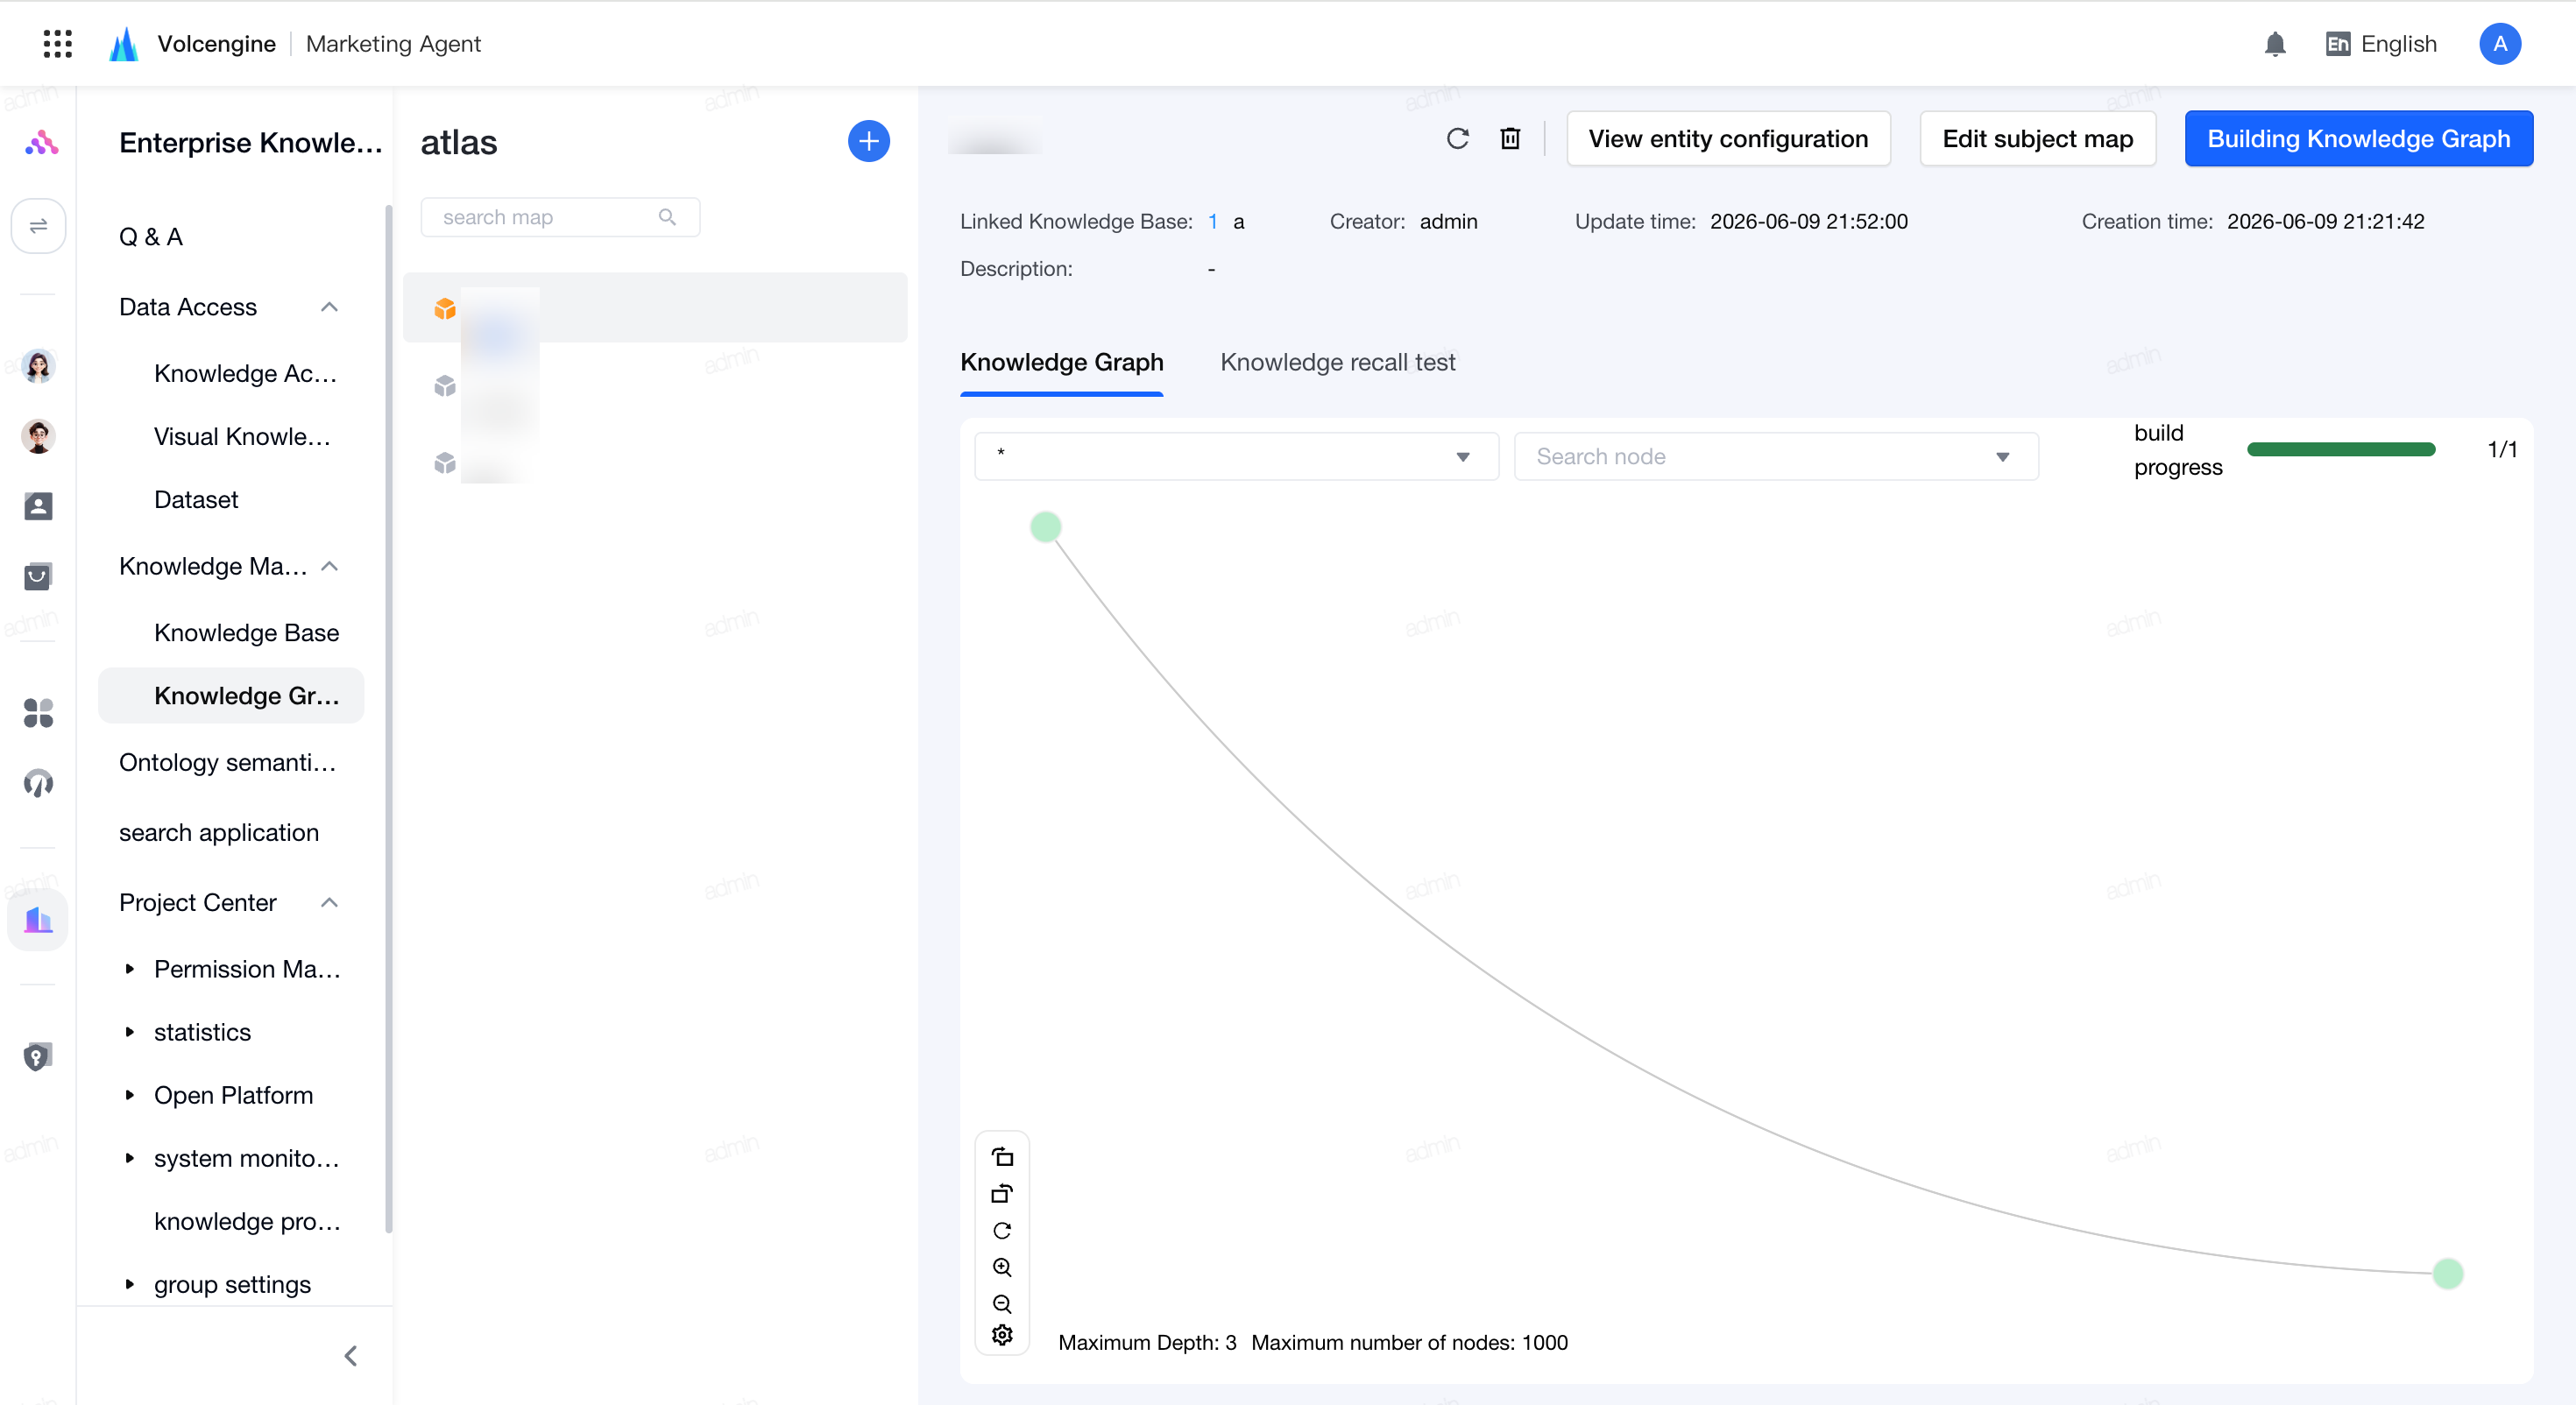Expand the Permission Ma... tree item
This screenshot has height=1405, width=2576.
tap(130, 969)
